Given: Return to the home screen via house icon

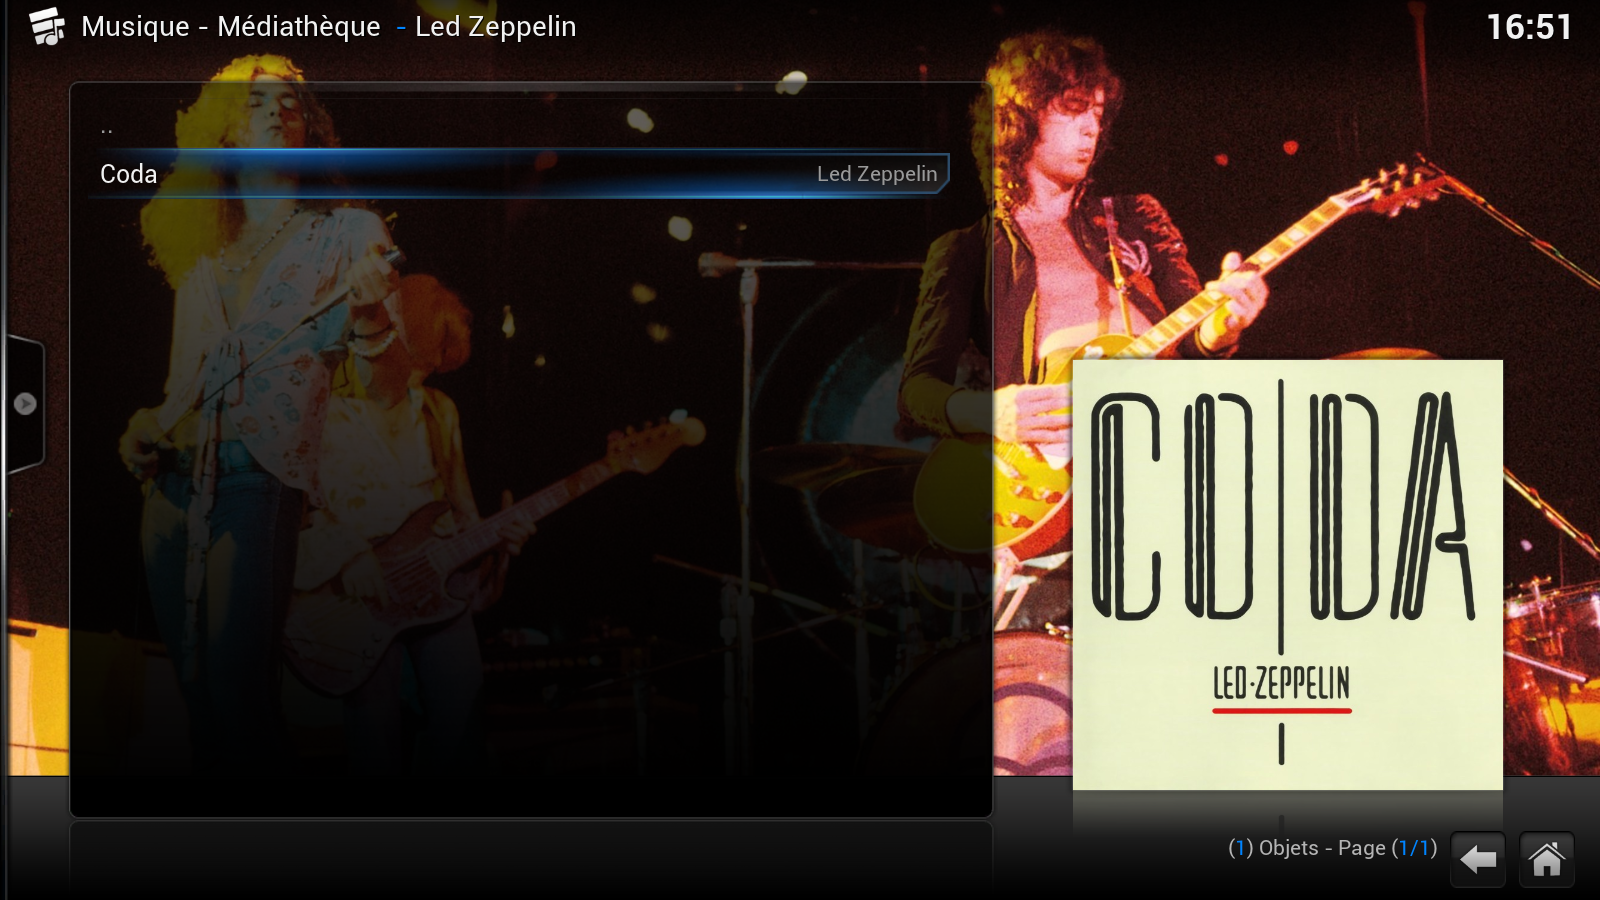Looking at the screenshot, I should click(x=1546, y=859).
